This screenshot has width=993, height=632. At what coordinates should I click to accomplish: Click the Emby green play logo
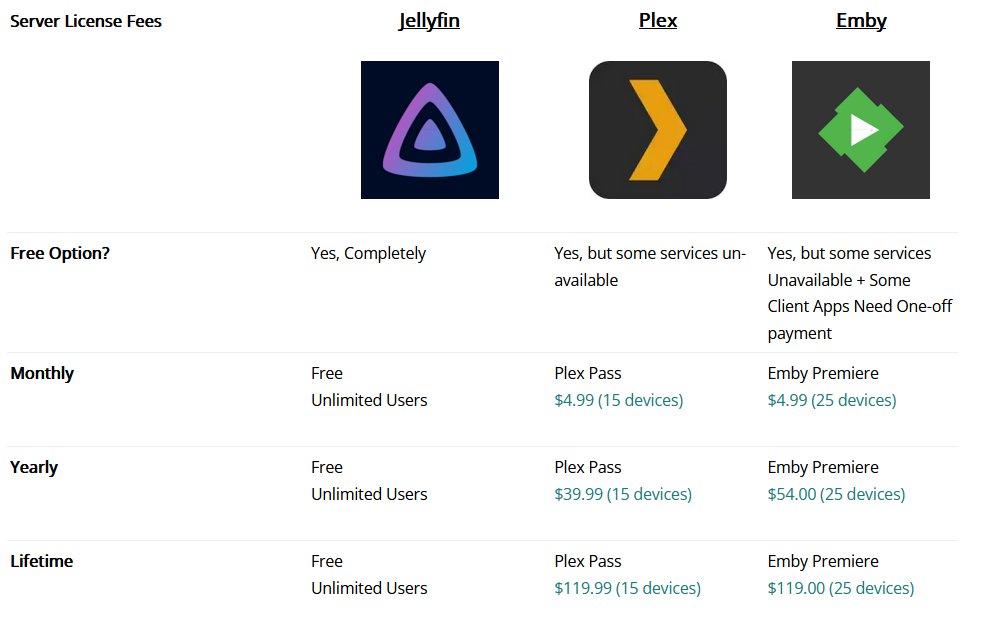click(860, 130)
